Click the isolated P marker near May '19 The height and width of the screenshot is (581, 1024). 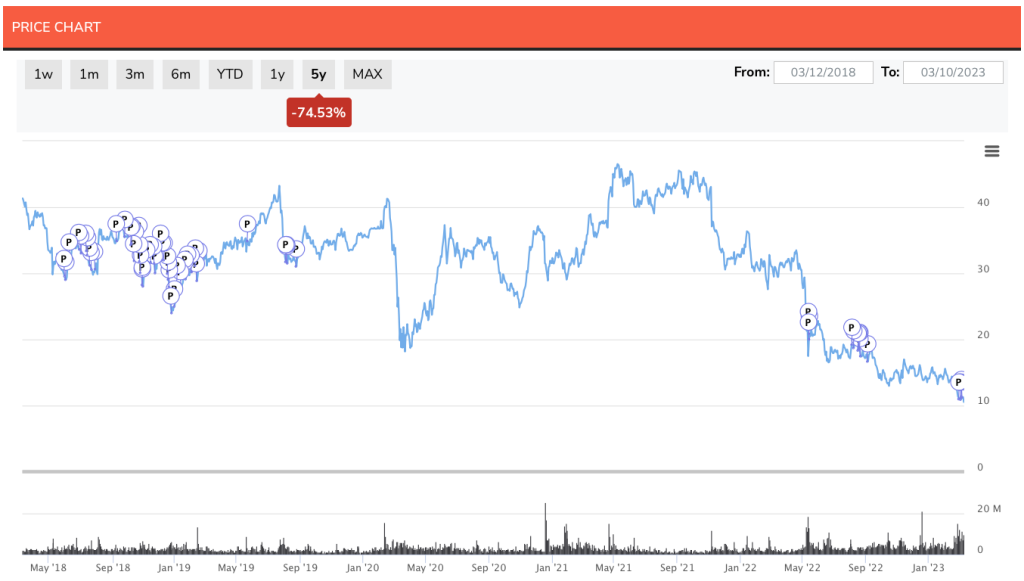(247, 223)
